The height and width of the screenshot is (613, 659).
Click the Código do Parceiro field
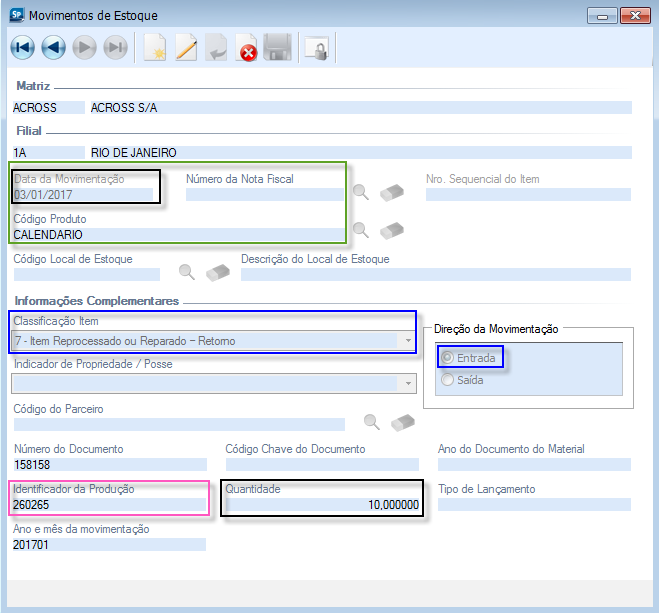click(x=179, y=424)
